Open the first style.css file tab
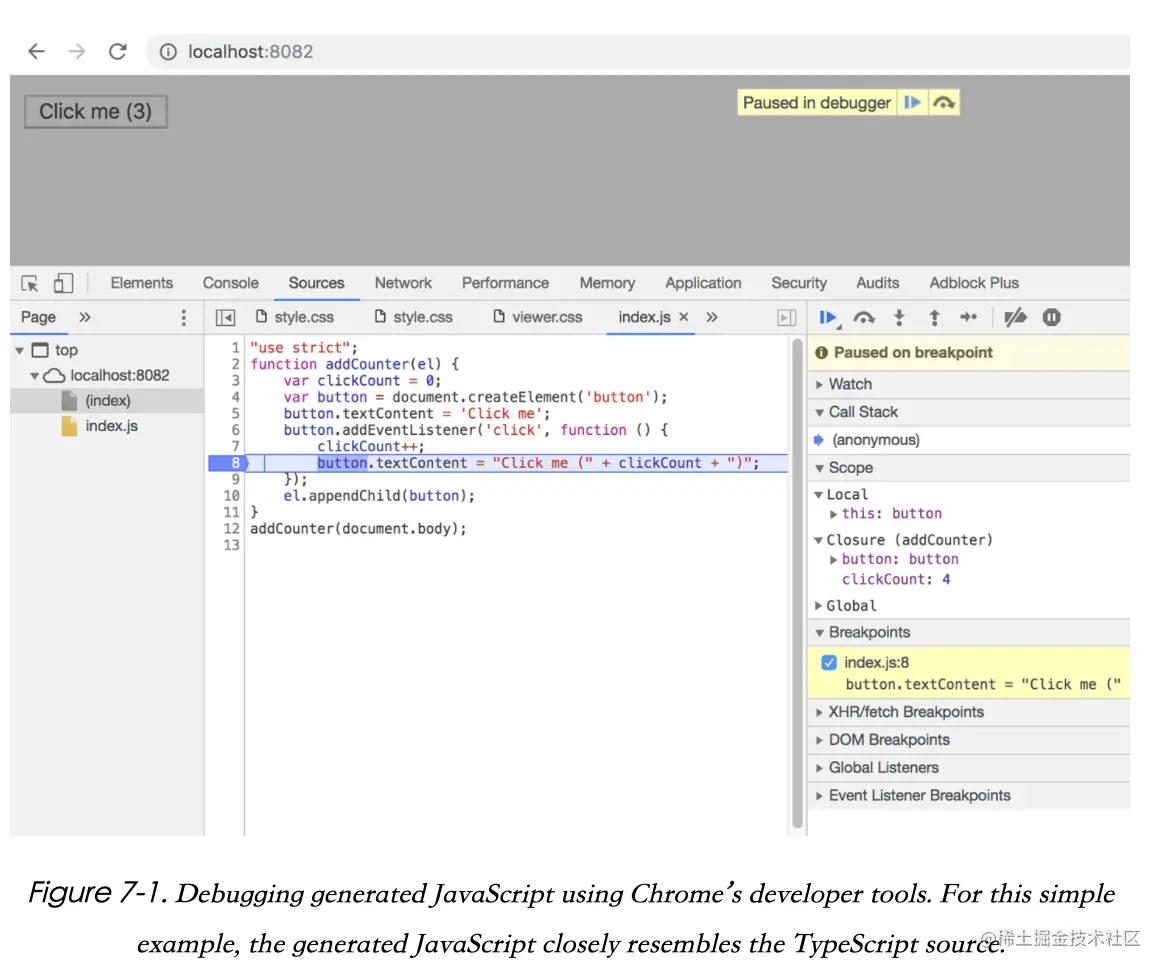 [295, 317]
